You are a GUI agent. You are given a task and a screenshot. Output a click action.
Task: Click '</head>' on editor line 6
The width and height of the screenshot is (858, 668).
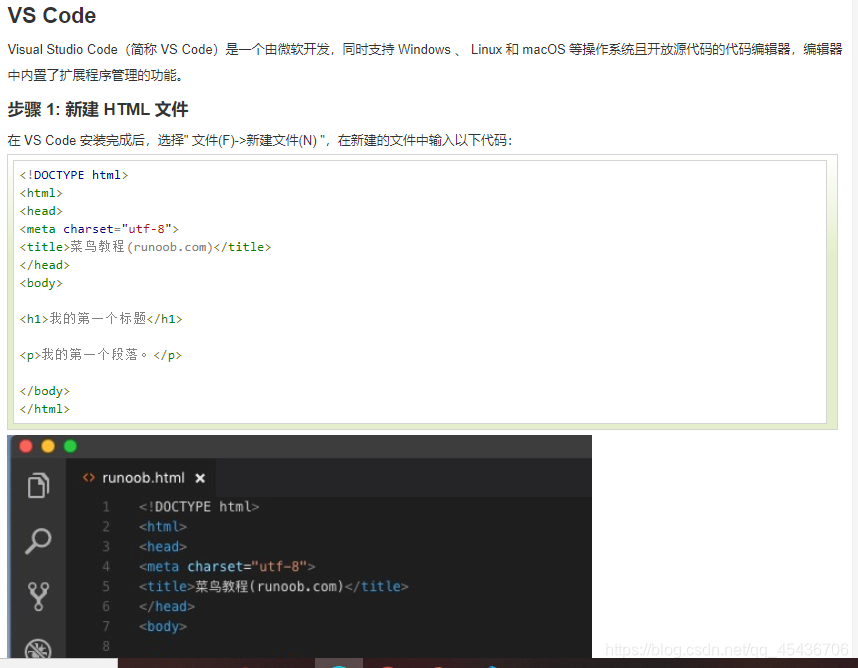coord(167,606)
